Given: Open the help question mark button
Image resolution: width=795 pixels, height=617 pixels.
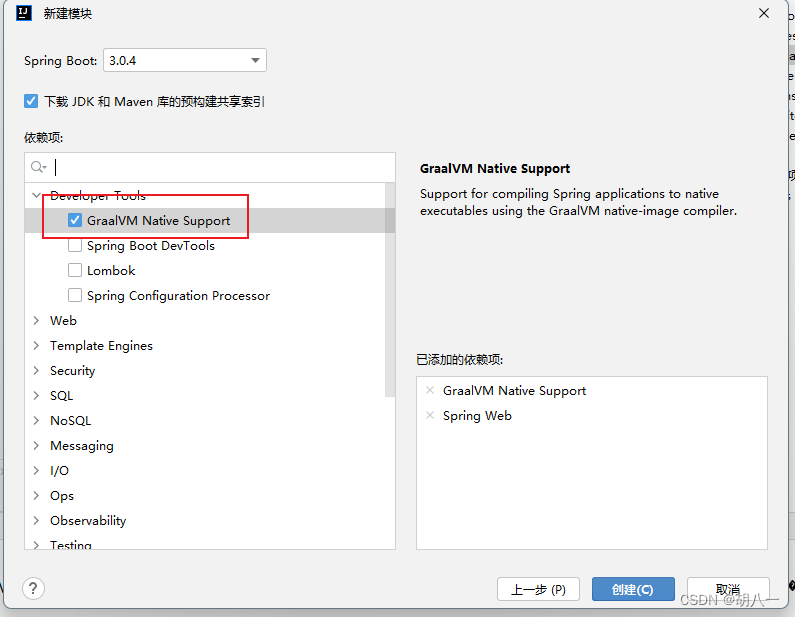Looking at the screenshot, I should (x=33, y=589).
